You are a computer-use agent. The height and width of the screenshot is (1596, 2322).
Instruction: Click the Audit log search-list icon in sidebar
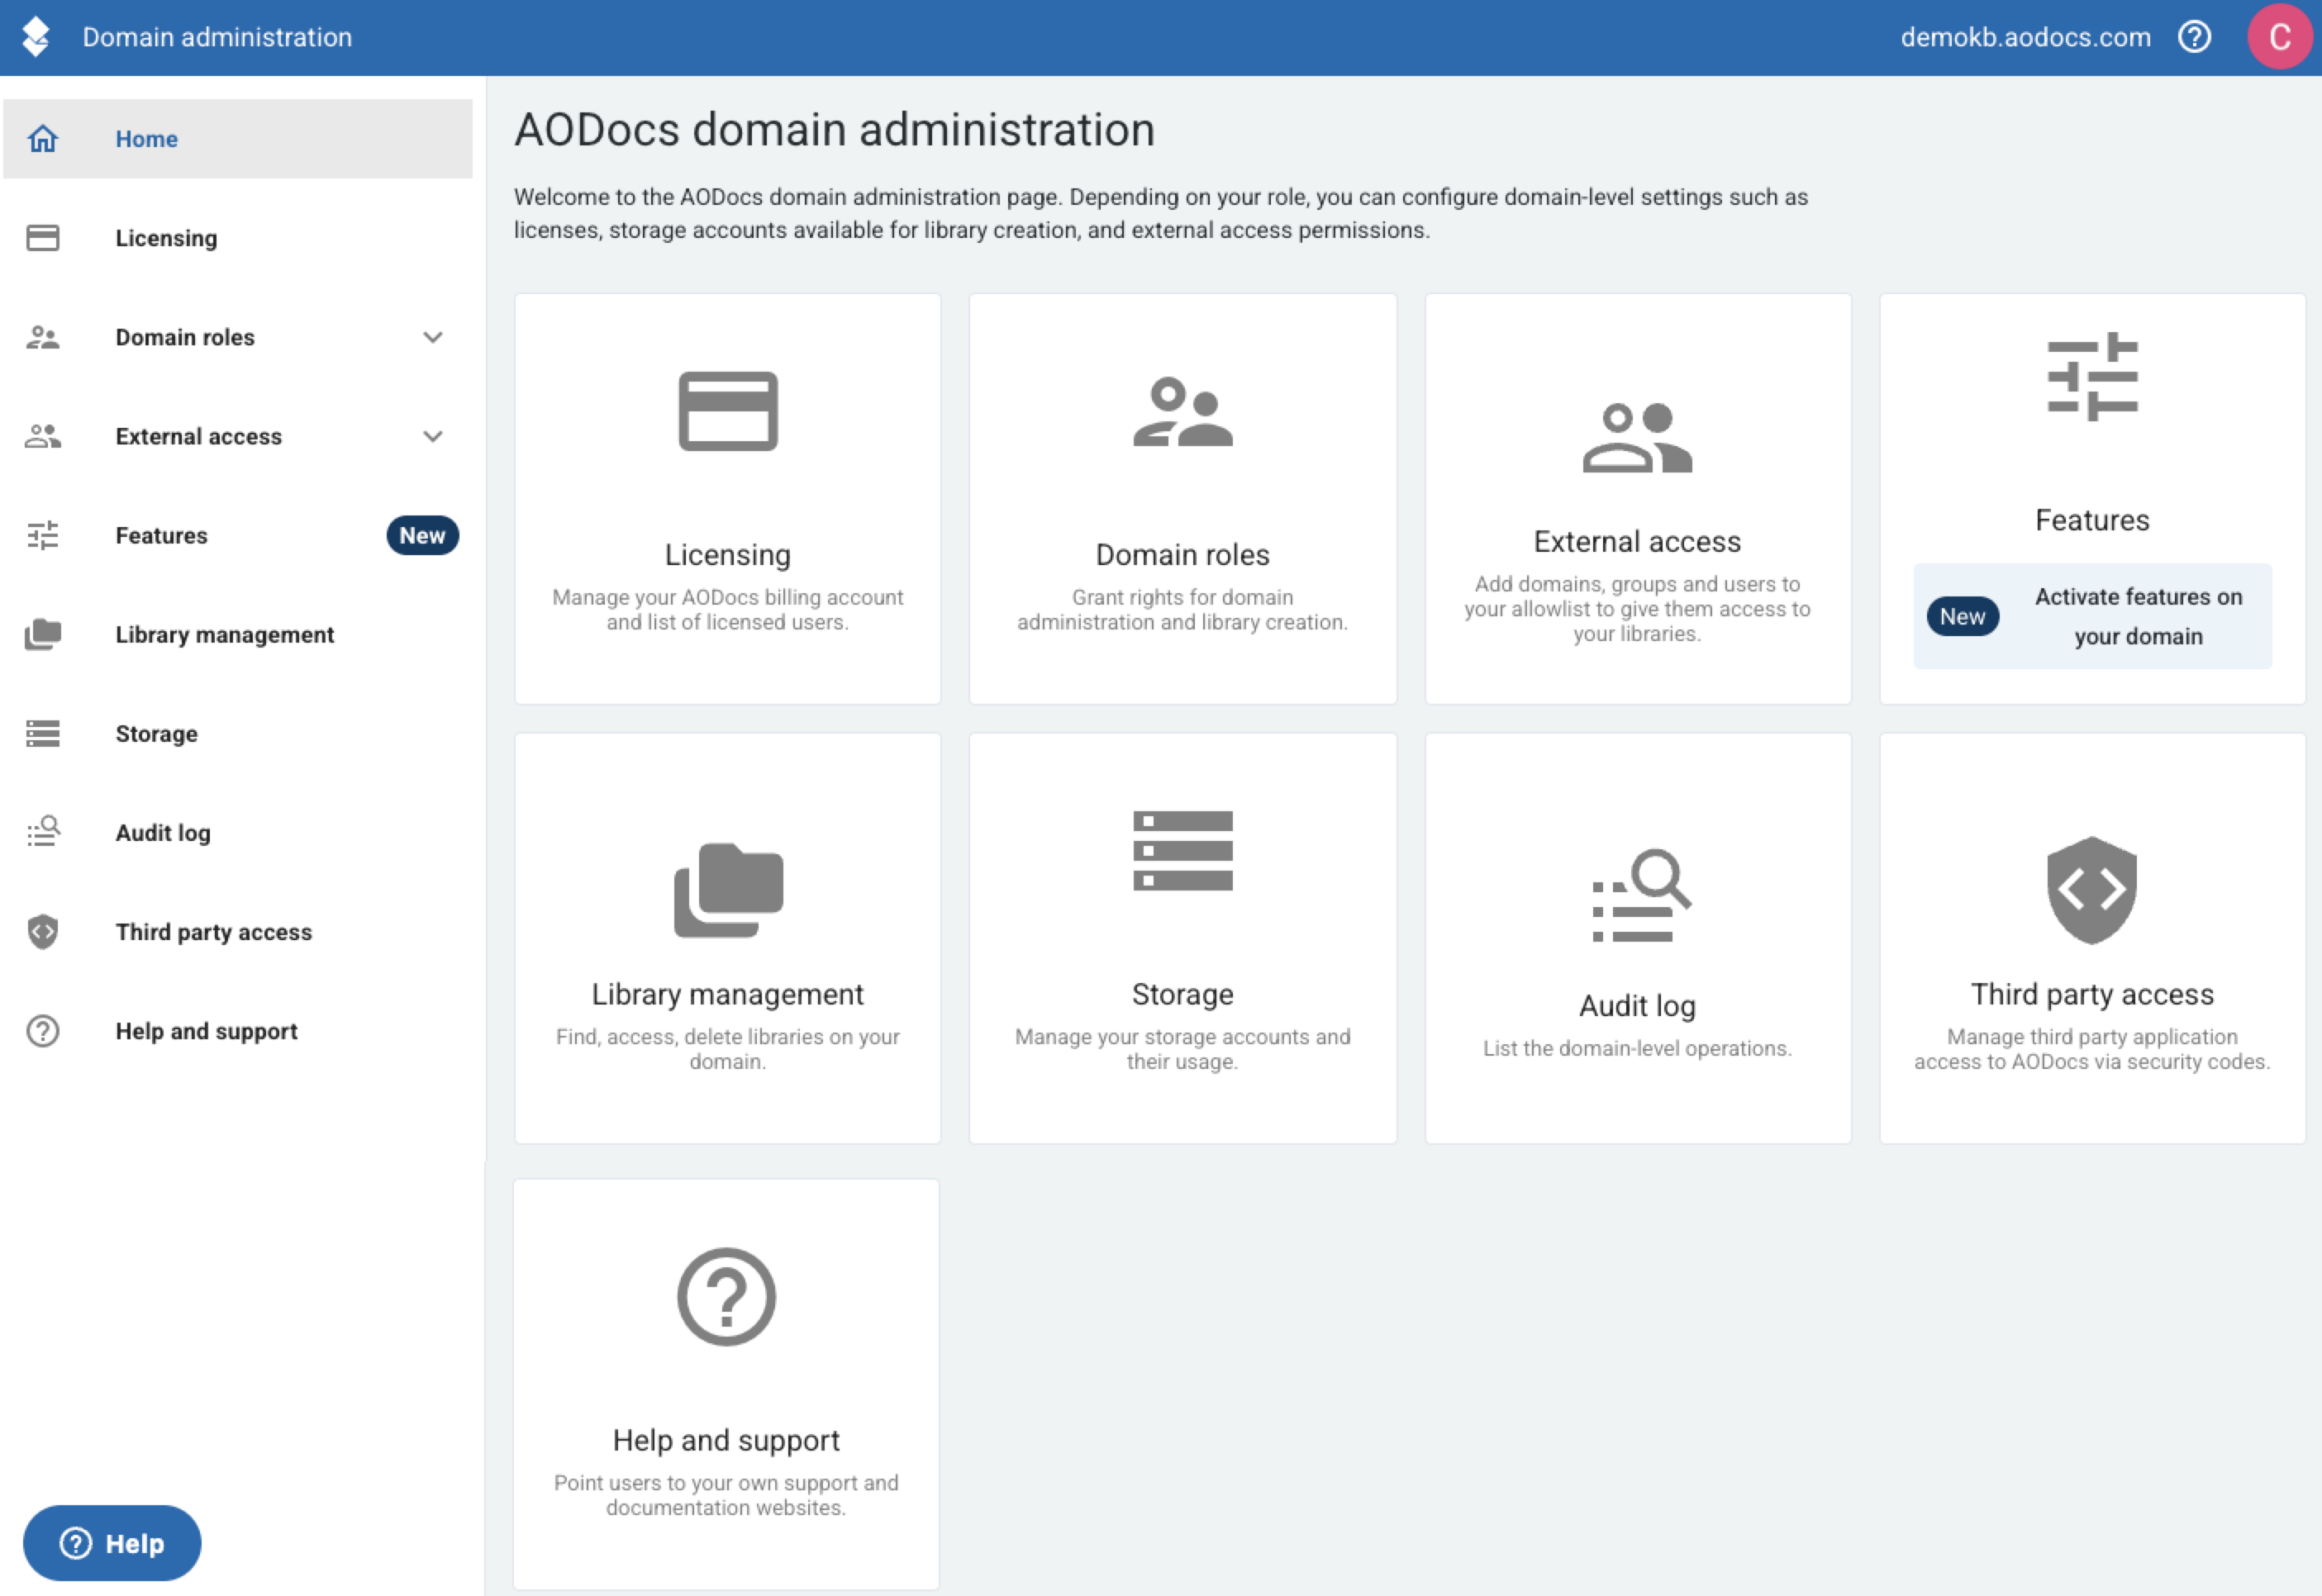(43, 832)
